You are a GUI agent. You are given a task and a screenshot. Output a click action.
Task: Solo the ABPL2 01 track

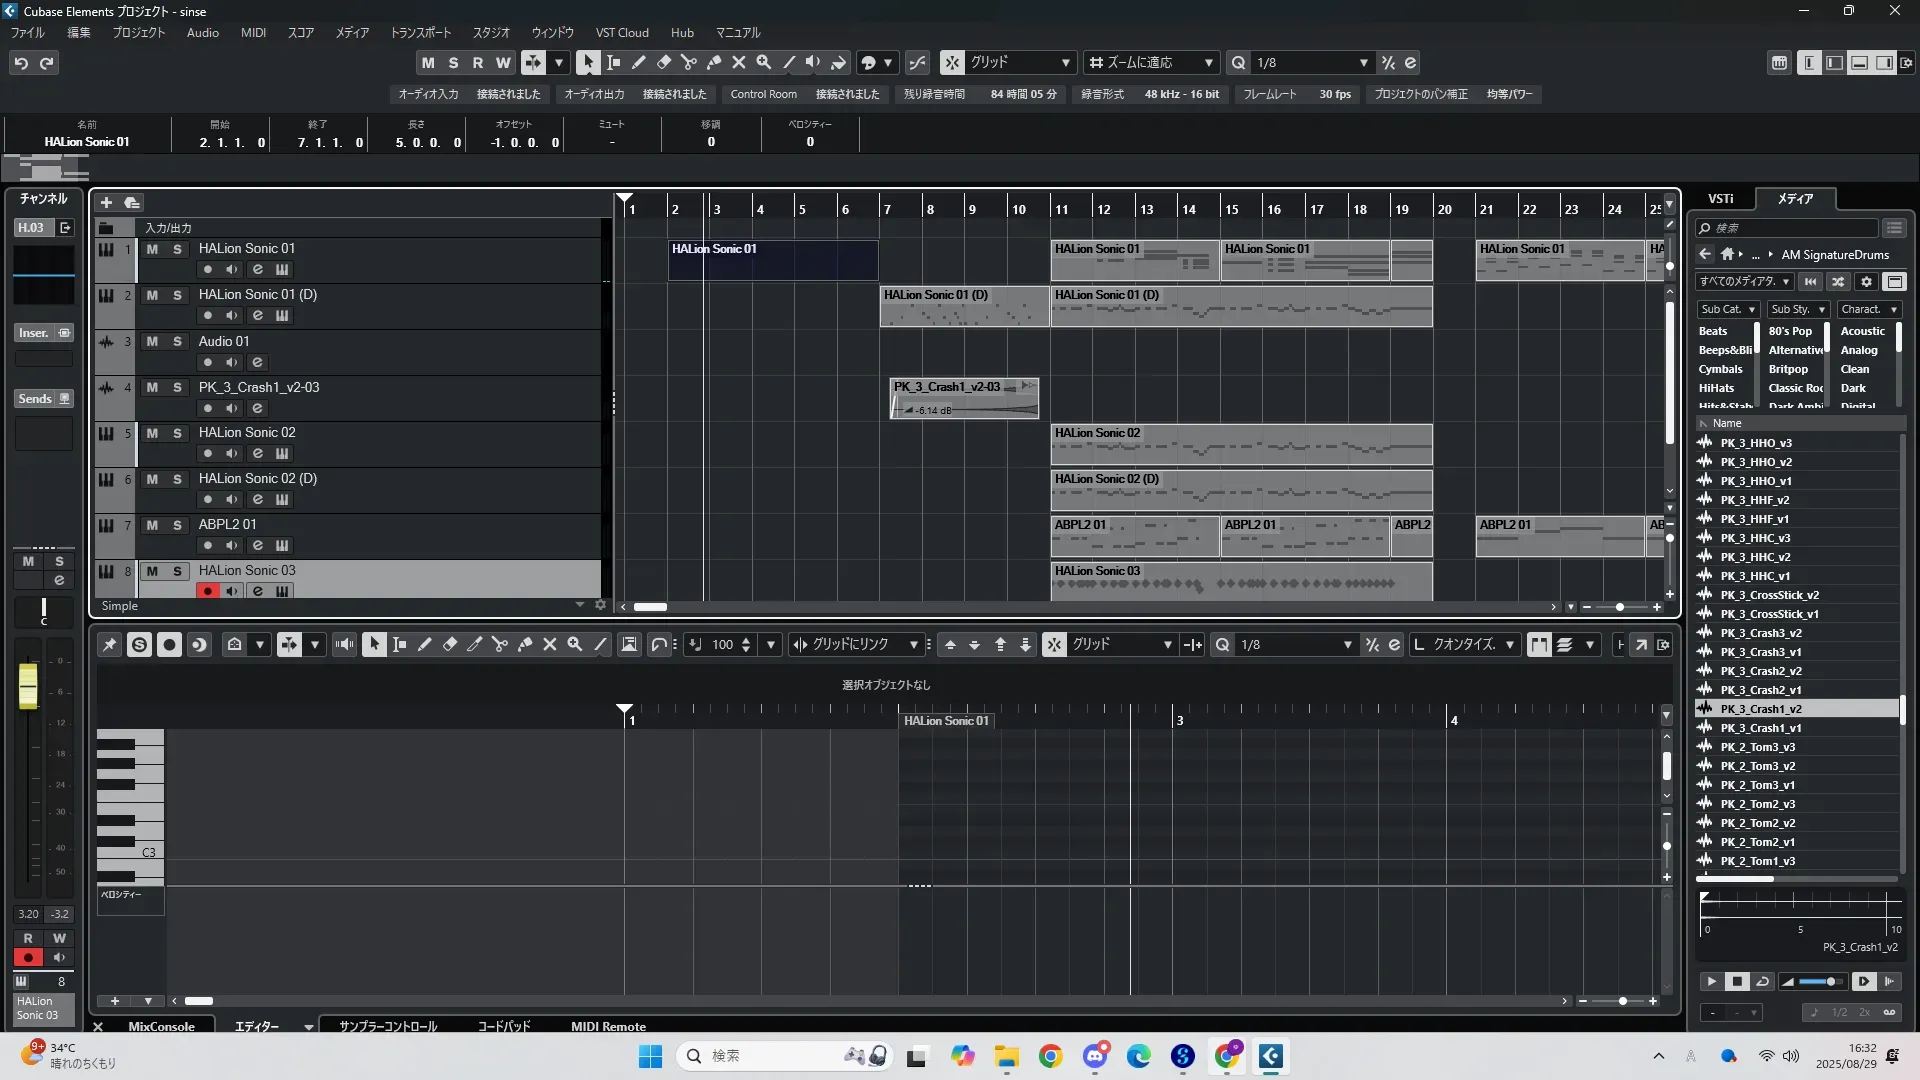[x=177, y=525]
